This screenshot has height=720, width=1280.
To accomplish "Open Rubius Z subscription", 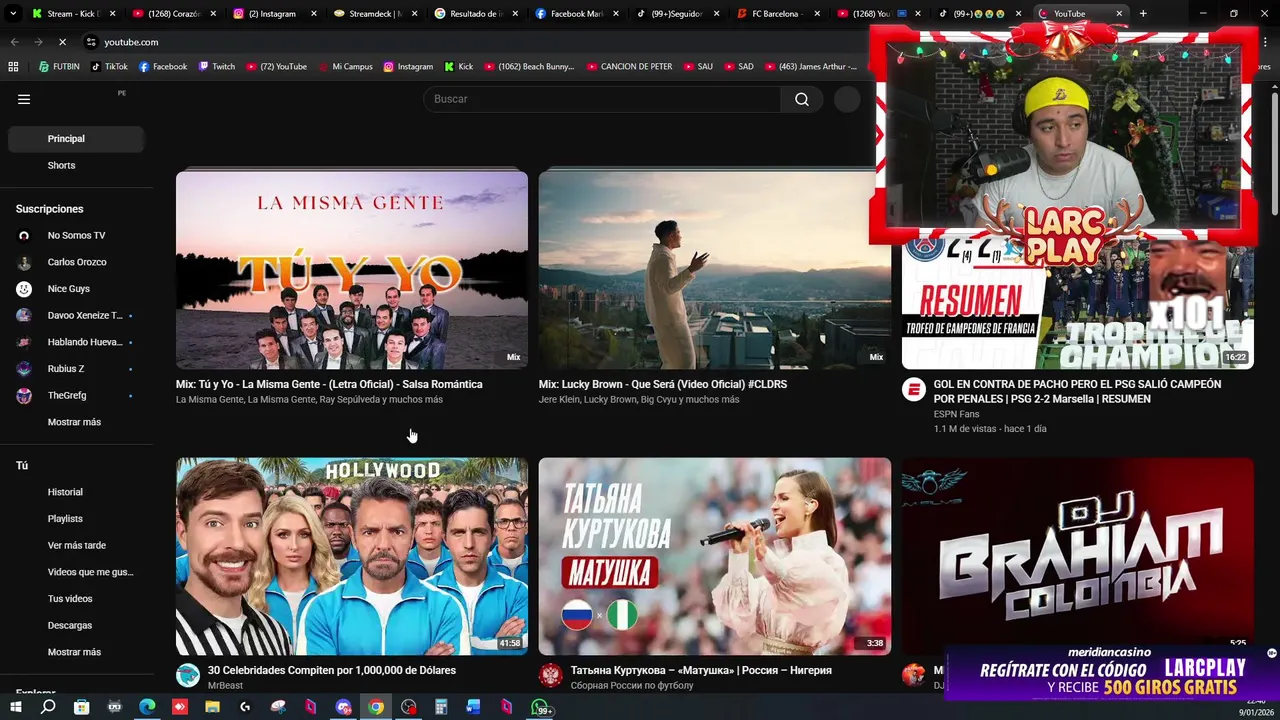I will 76,369.
